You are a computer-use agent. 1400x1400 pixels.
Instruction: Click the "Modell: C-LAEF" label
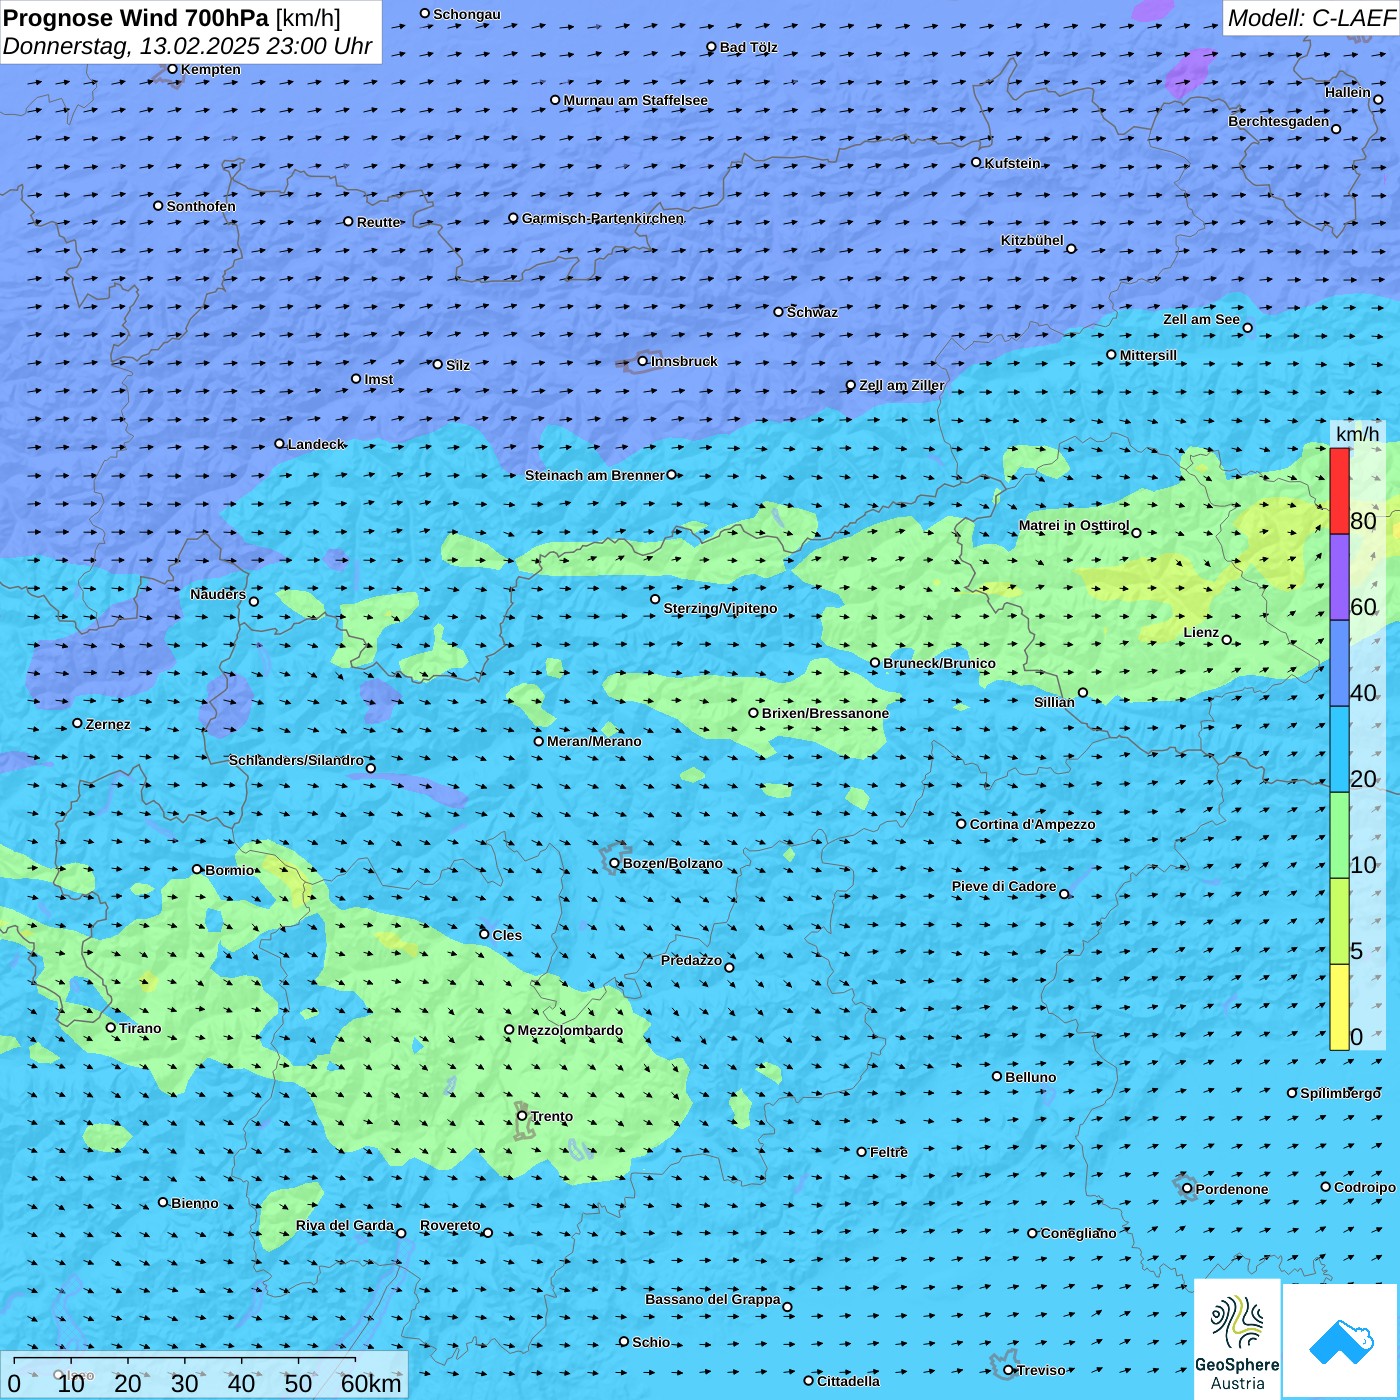(1311, 18)
